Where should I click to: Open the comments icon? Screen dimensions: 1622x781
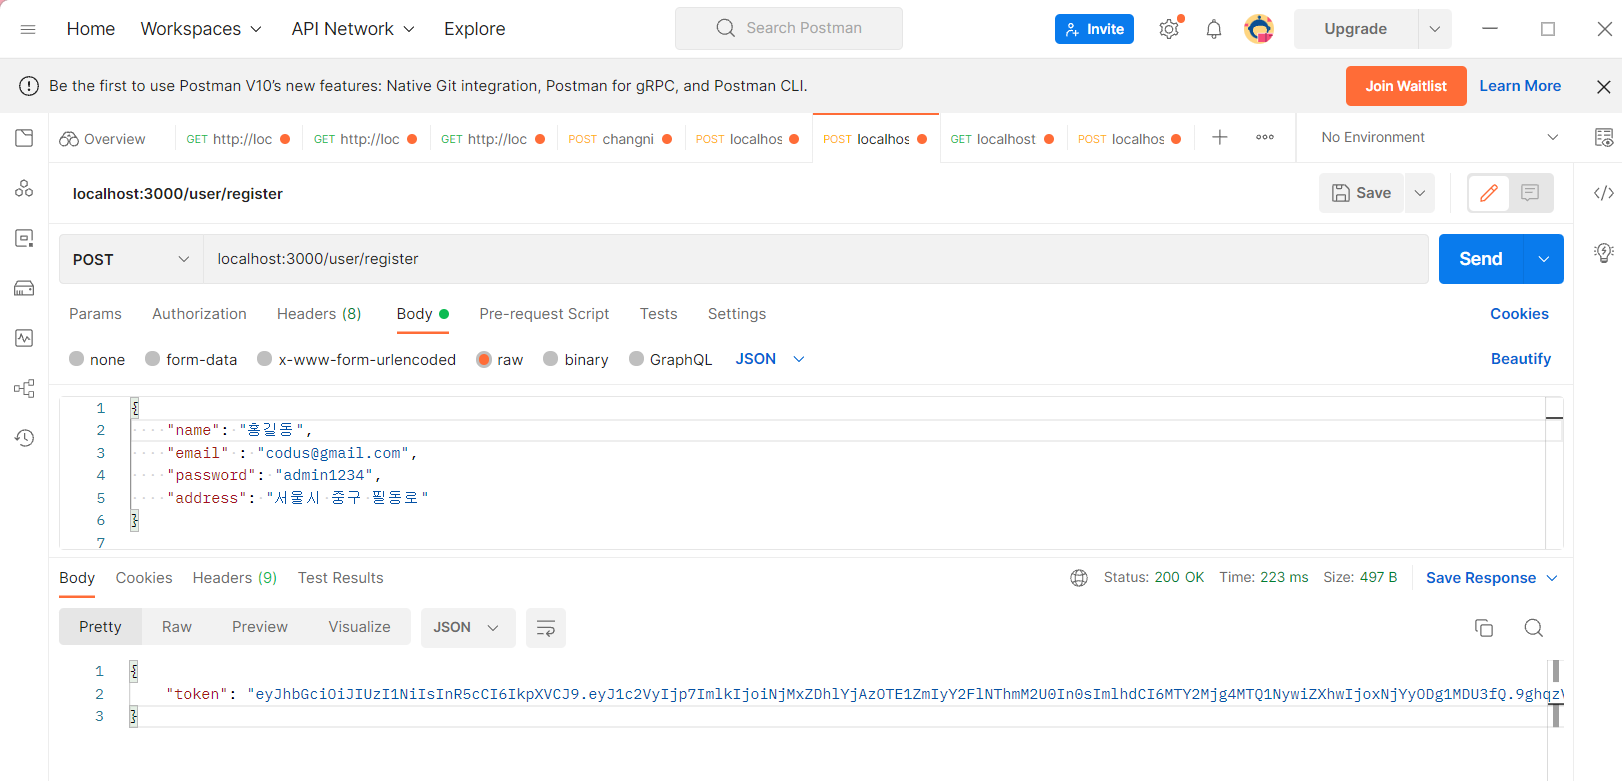click(1530, 193)
